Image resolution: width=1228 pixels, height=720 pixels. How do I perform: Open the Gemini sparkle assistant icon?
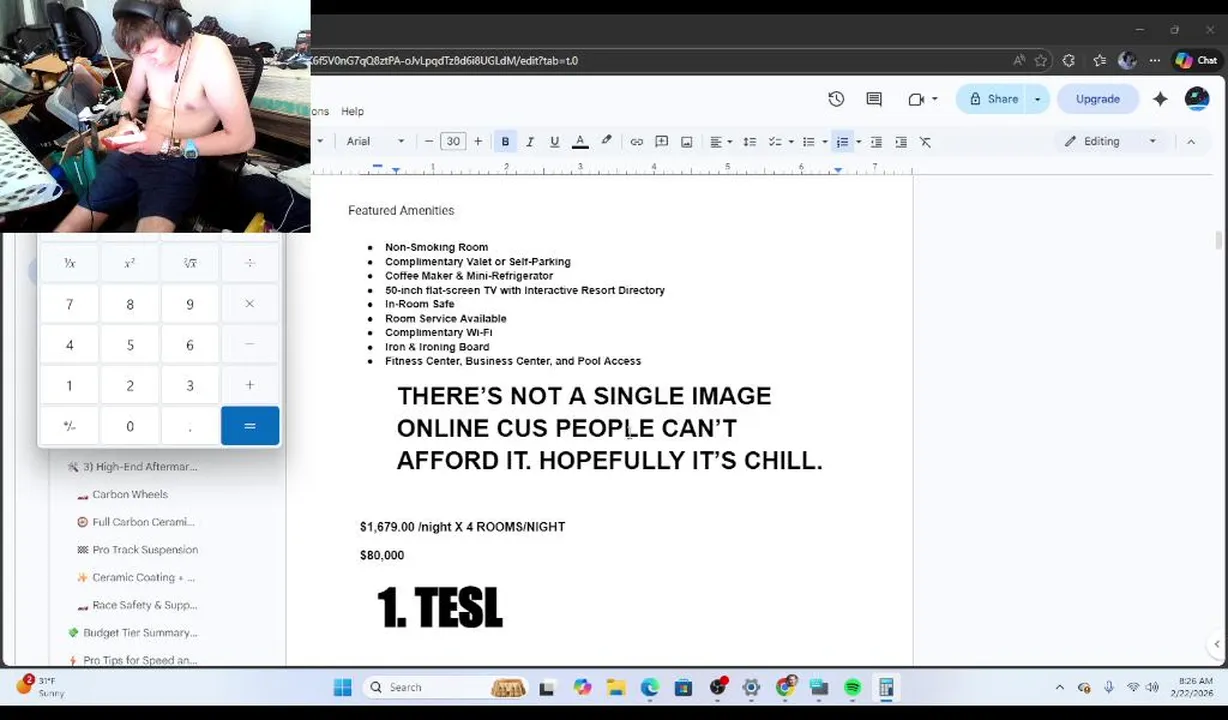coord(1160,99)
